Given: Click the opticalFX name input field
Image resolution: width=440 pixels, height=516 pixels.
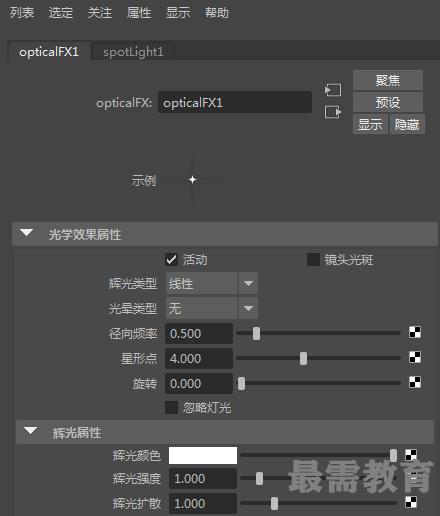Looking at the screenshot, I should [235, 102].
